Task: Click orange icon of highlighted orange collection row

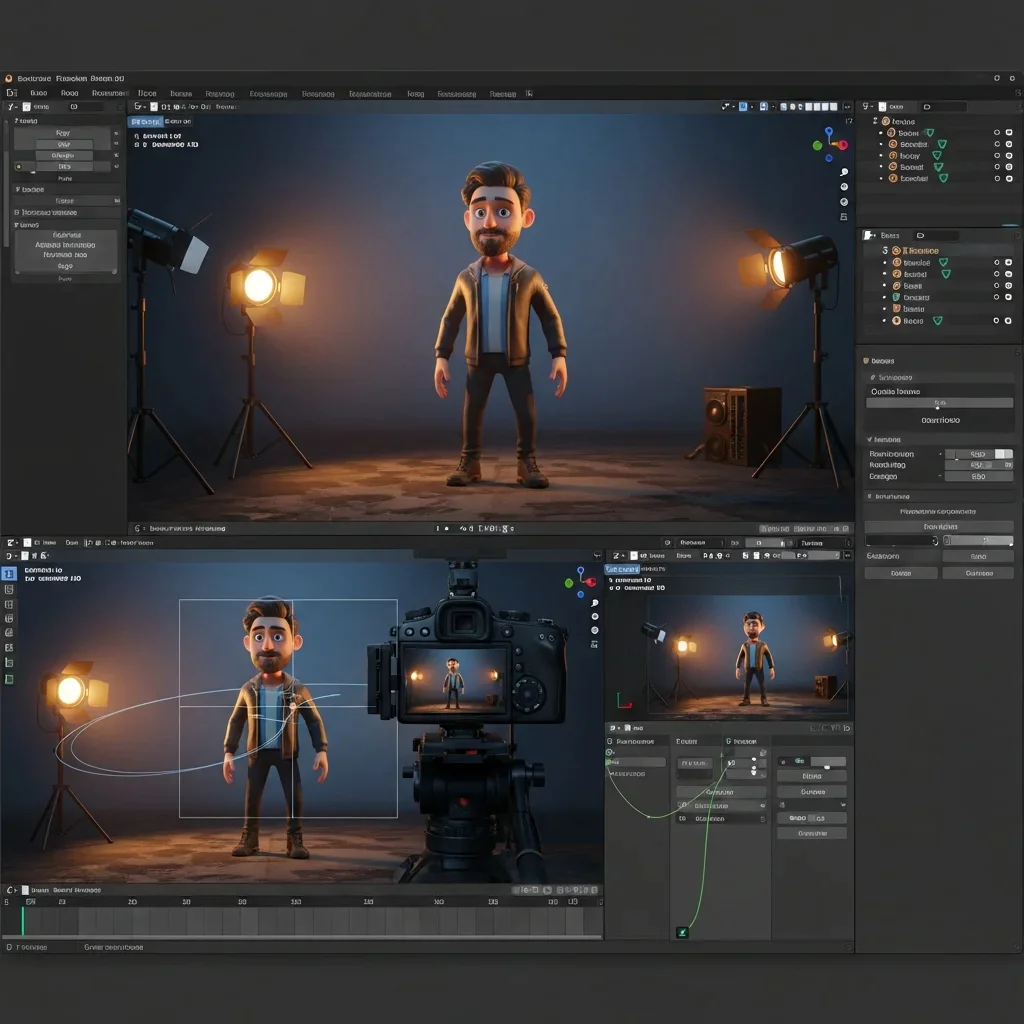Action: click(x=897, y=250)
